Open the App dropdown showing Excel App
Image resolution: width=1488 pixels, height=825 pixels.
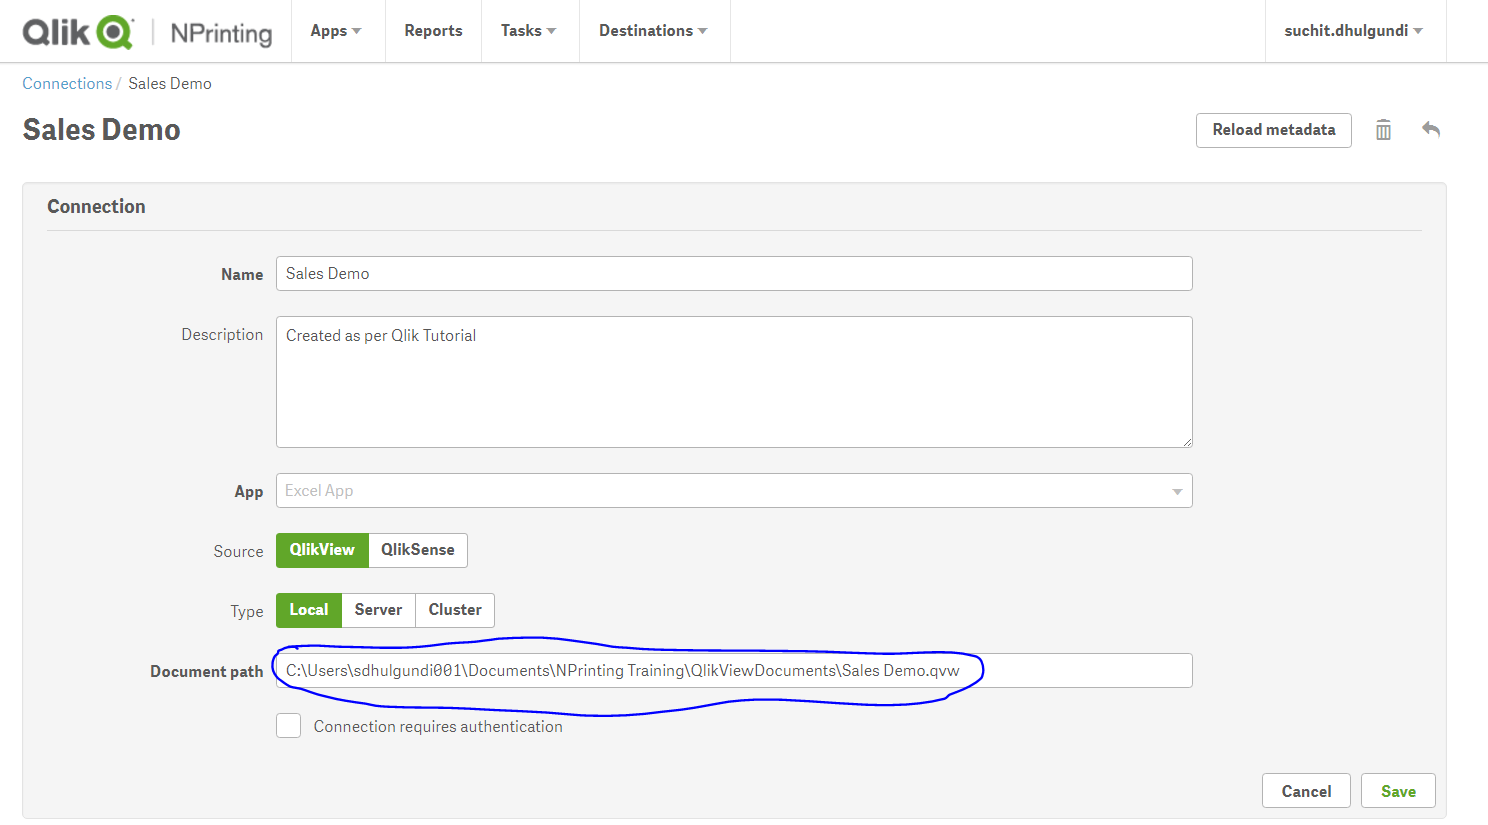tap(734, 491)
